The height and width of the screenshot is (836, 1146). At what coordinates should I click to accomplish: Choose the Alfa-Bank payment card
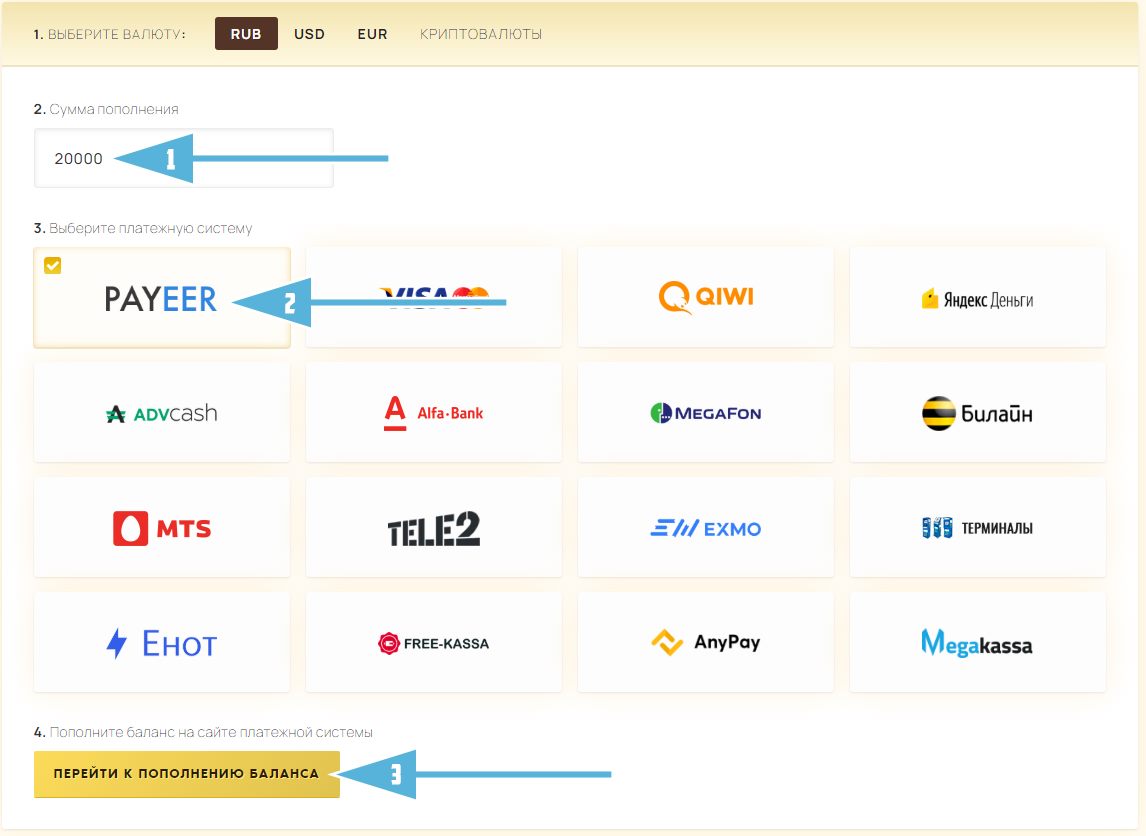[433, 413]
